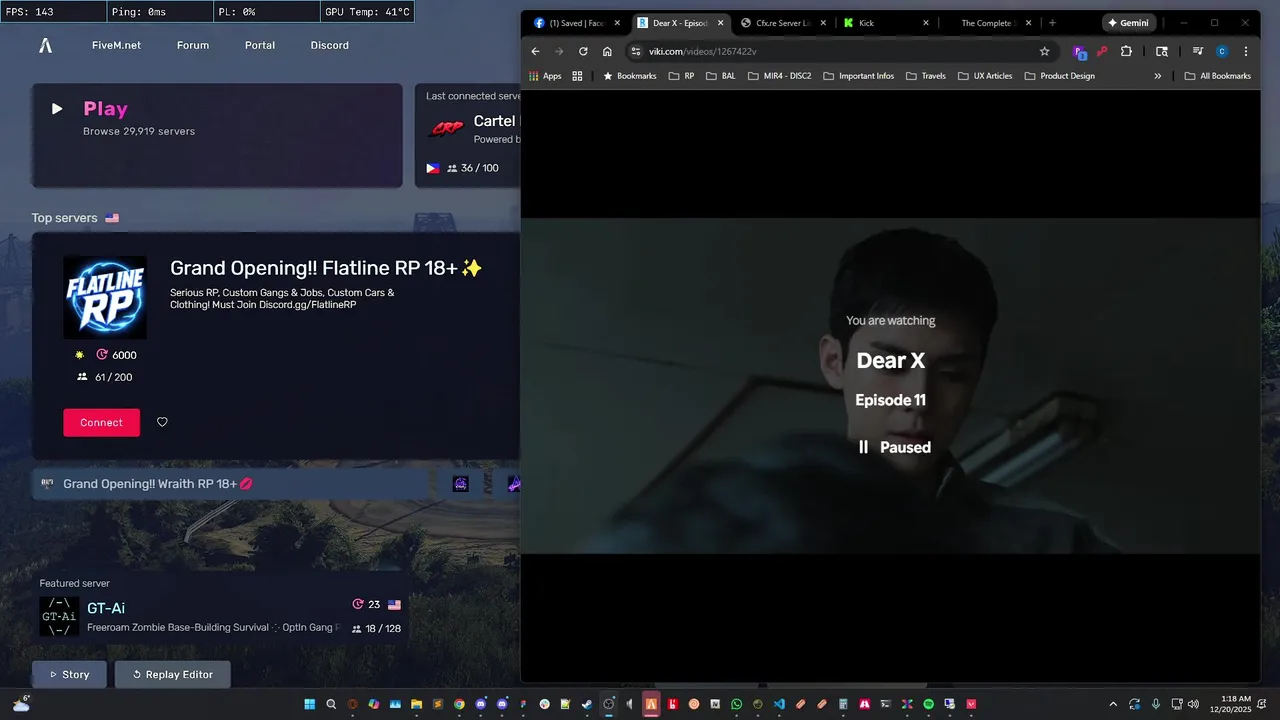This screenshot has width=1280, height=720.
Task: Bookmark this page with the star icon
Action: point(1044,51)
